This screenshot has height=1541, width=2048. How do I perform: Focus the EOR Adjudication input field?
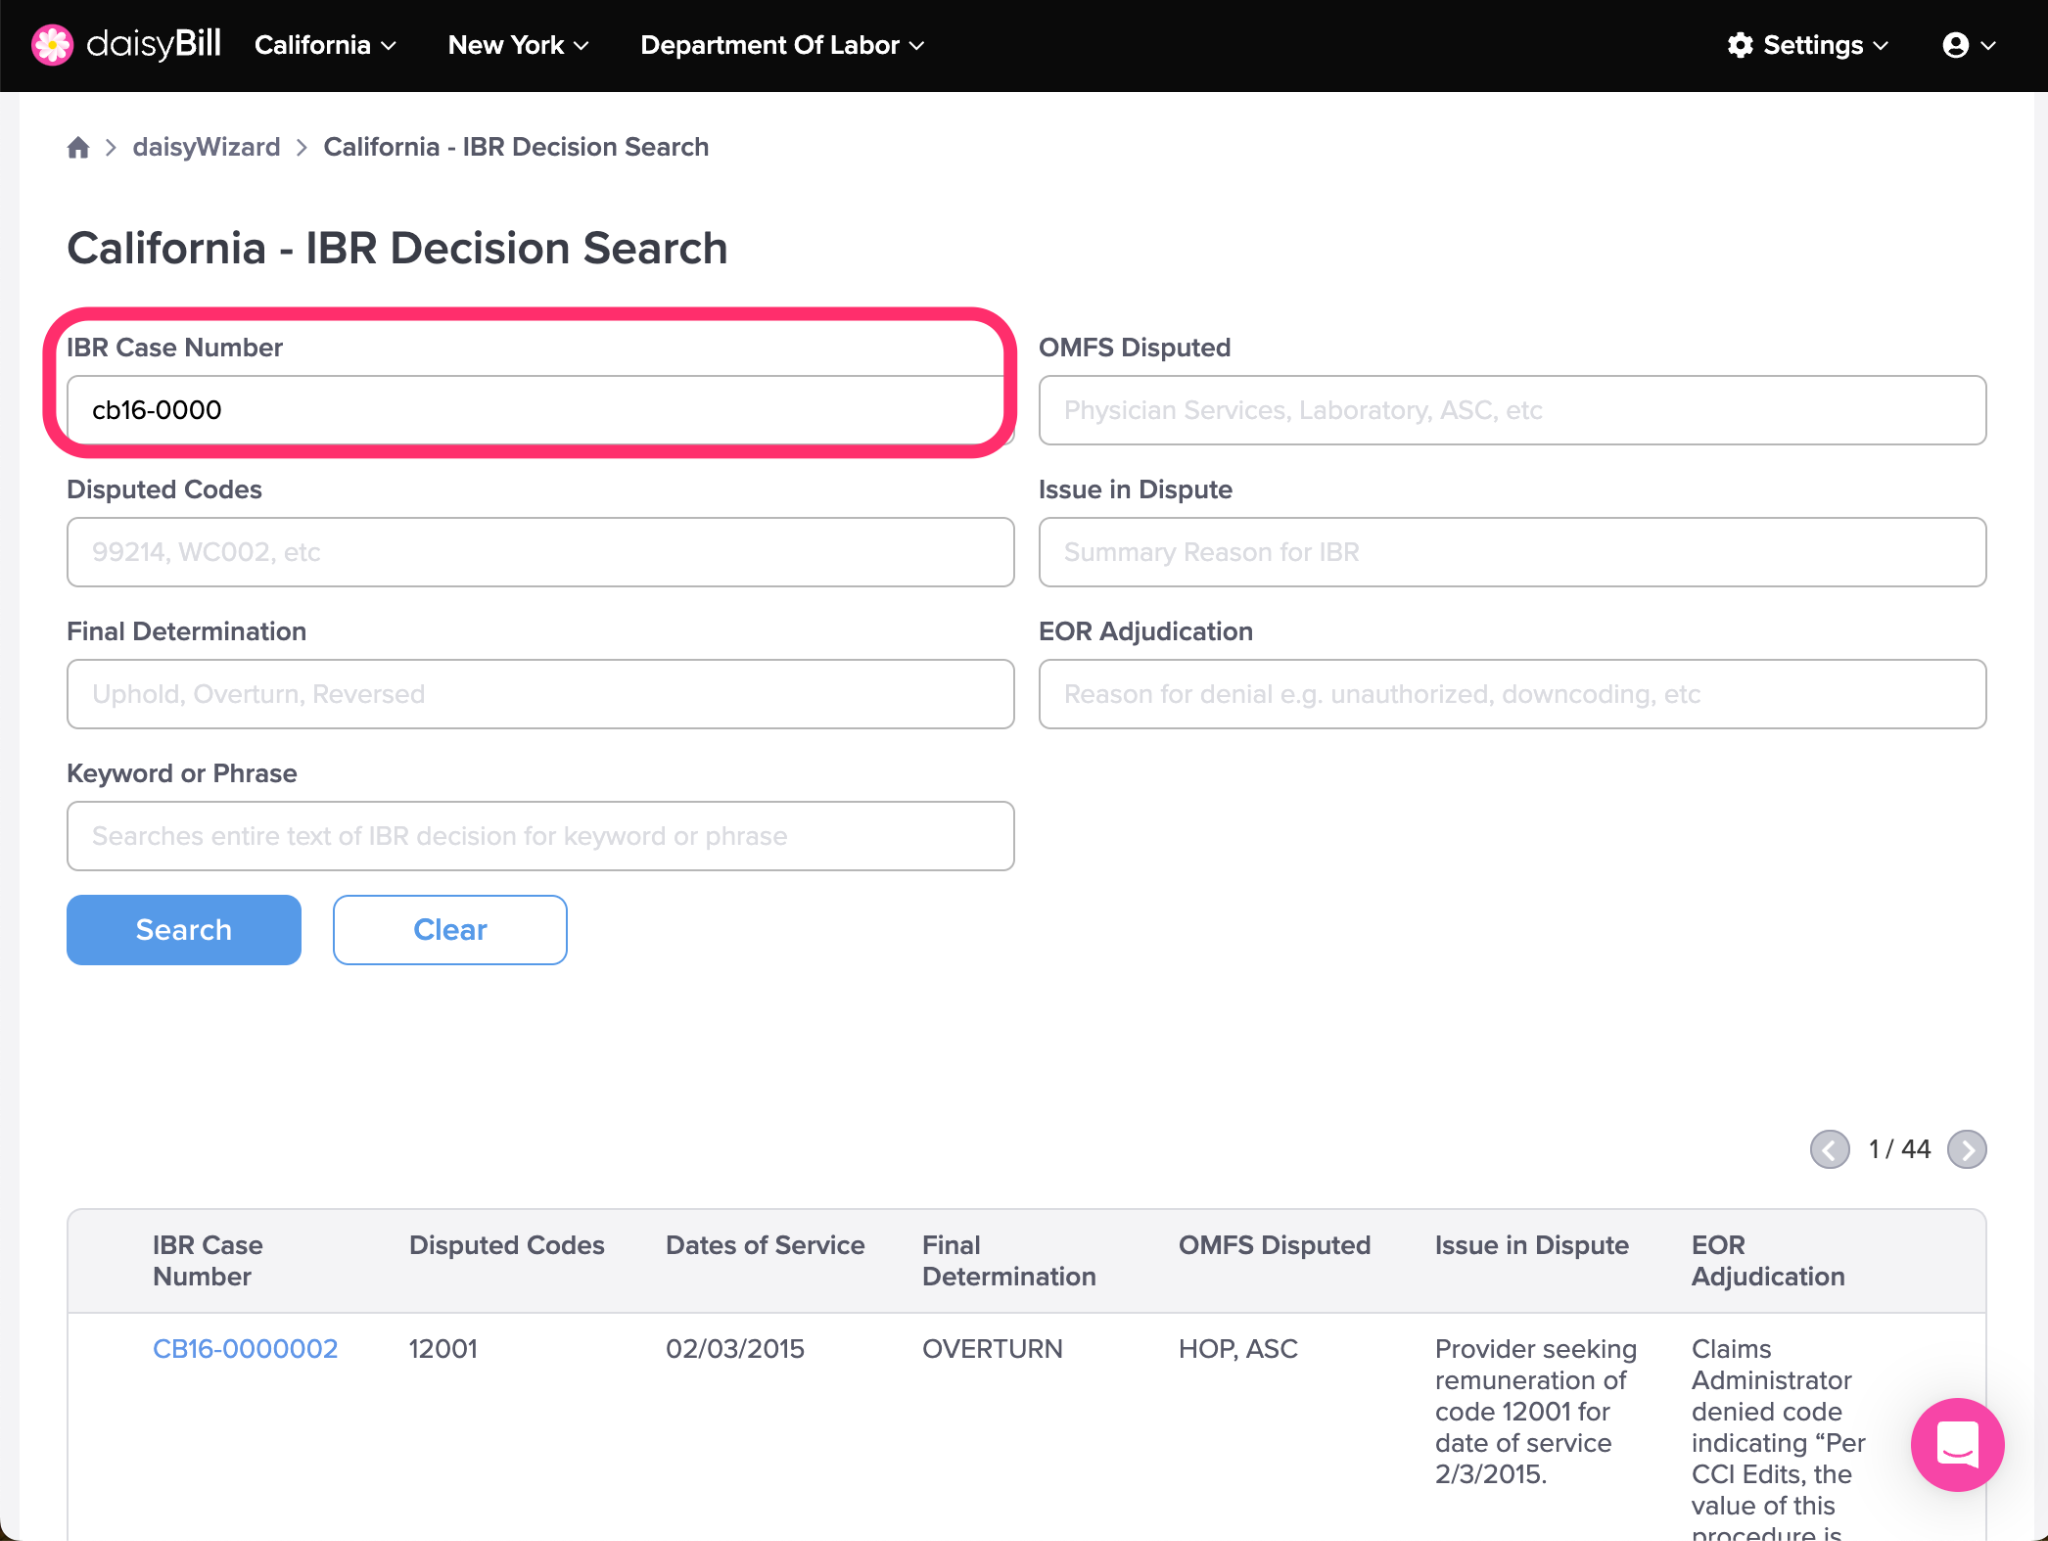point(1512,694)
